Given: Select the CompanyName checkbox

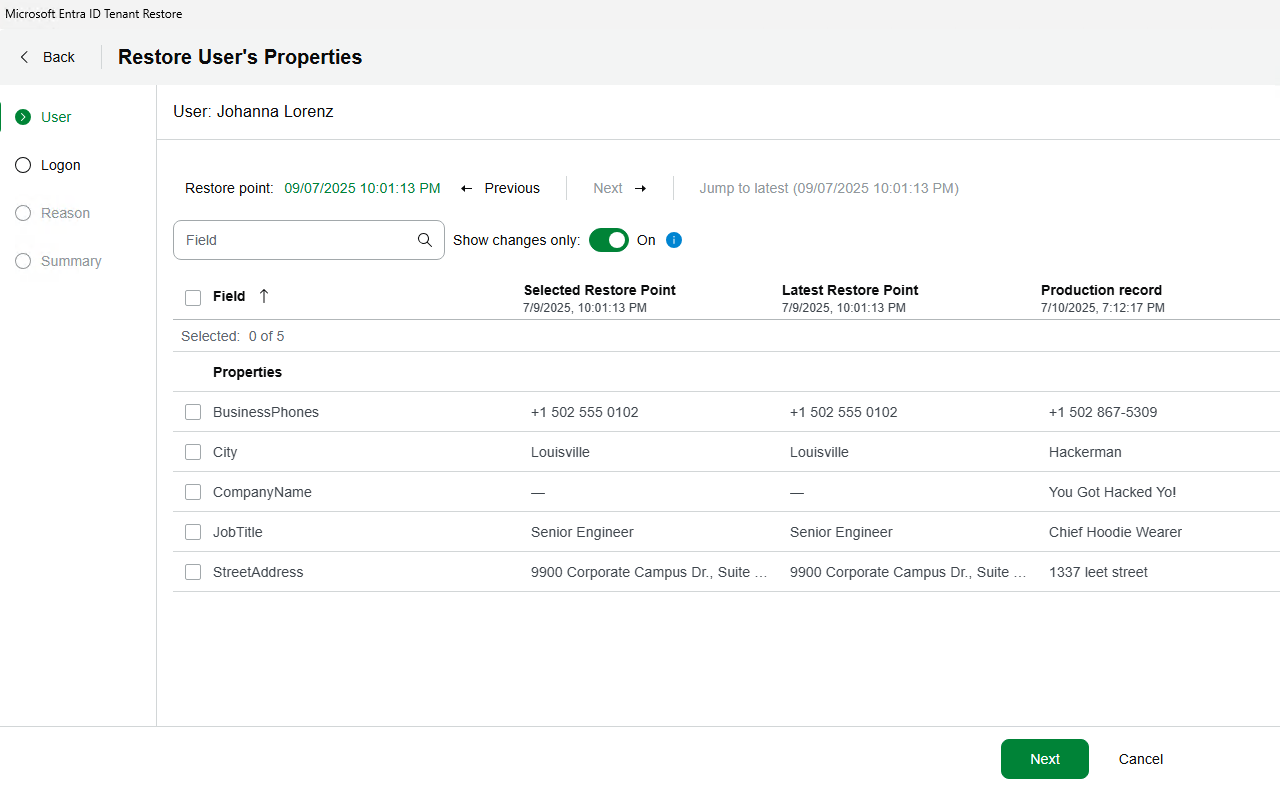Looking at the screenshot, I should [x=193, y=492].
